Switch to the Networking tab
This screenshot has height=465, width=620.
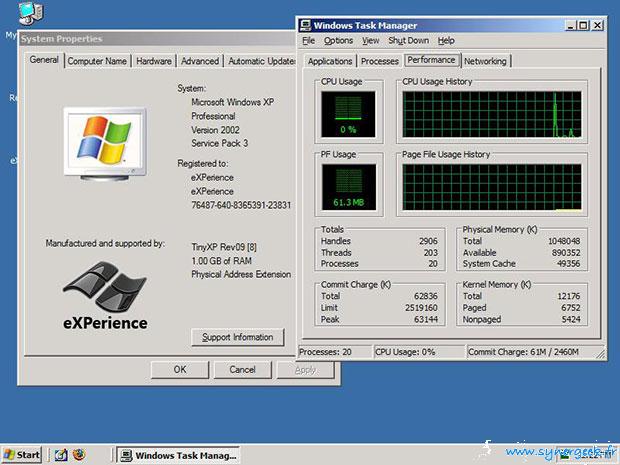pyautogui.click(x=485, y=61)
